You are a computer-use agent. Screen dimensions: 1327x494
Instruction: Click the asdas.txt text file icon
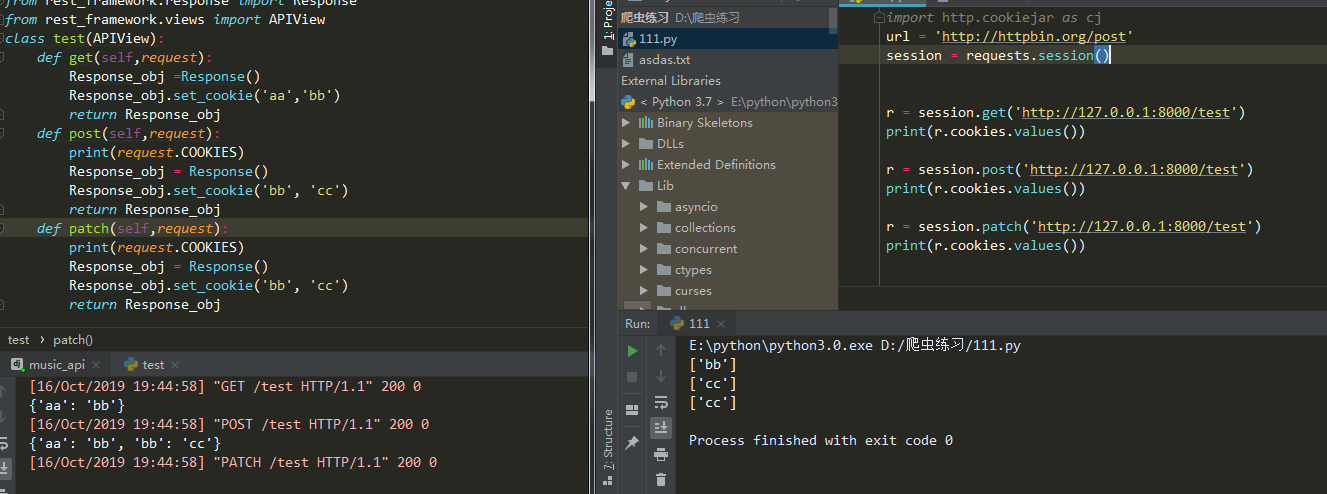629,60
